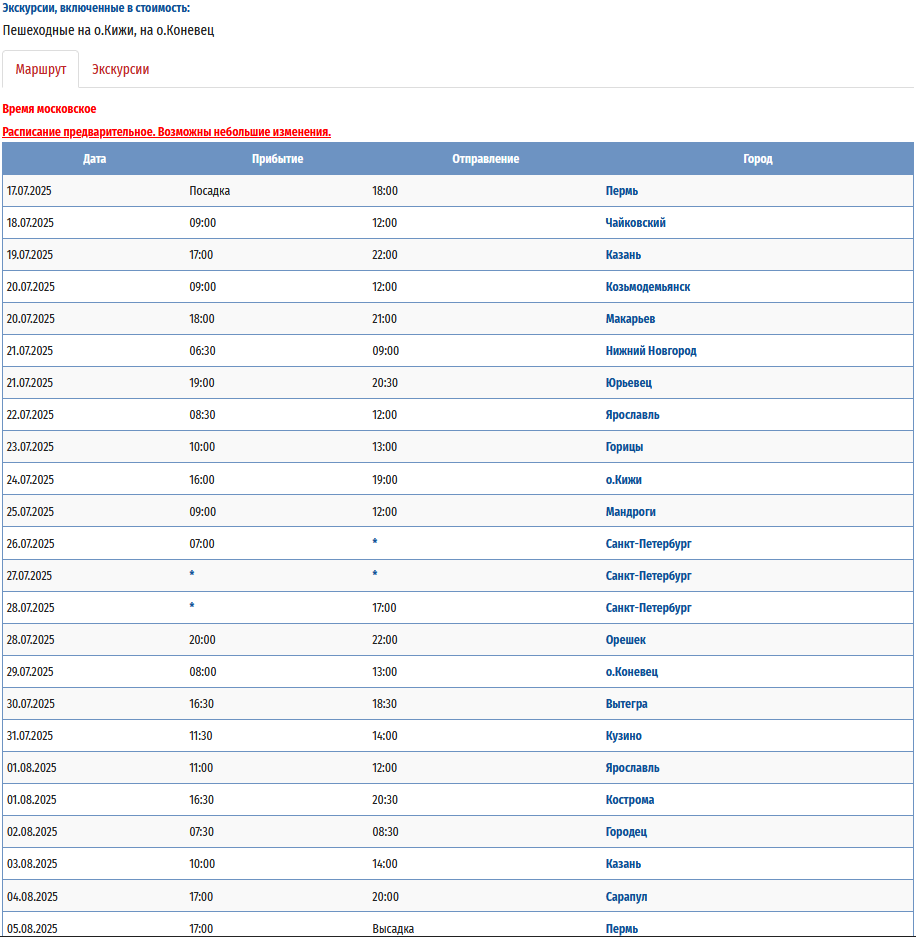This screenshot has height=937, width=916.
Task: Click the Пешеходные на о.Кижи description text
Action: click(108, 30)
